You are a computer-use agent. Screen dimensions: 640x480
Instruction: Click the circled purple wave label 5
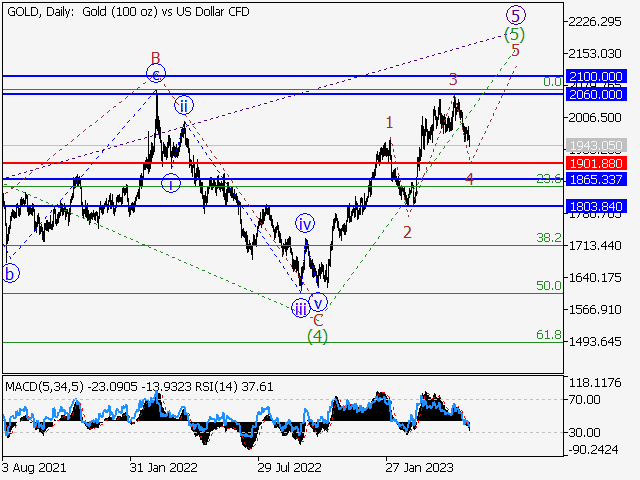(x=516, y=16)
